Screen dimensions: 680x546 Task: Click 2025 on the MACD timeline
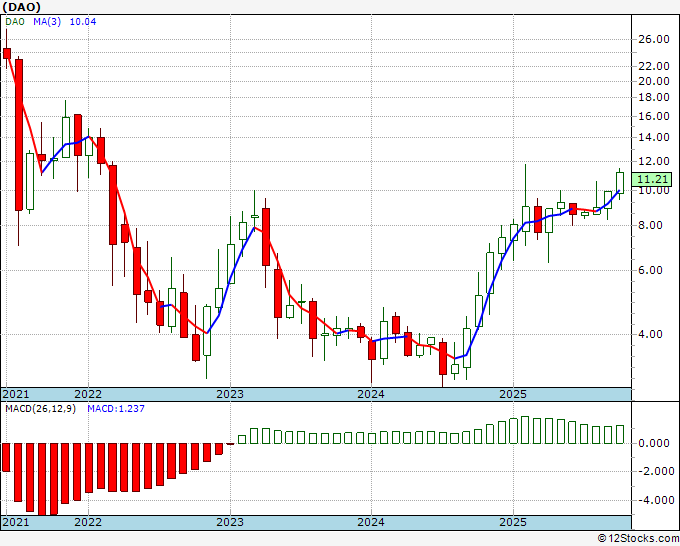(513, 522)
